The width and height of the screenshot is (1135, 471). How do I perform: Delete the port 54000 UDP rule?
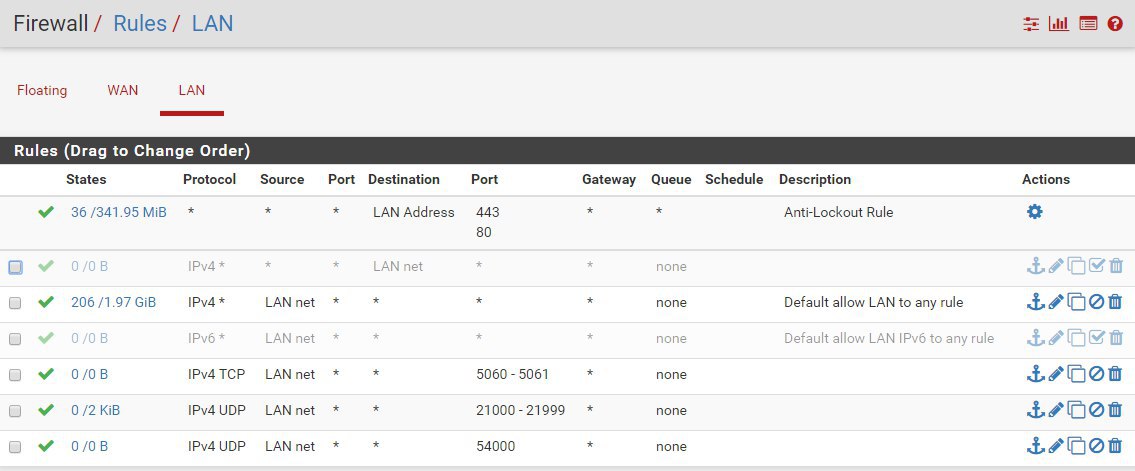point(1115,446)
